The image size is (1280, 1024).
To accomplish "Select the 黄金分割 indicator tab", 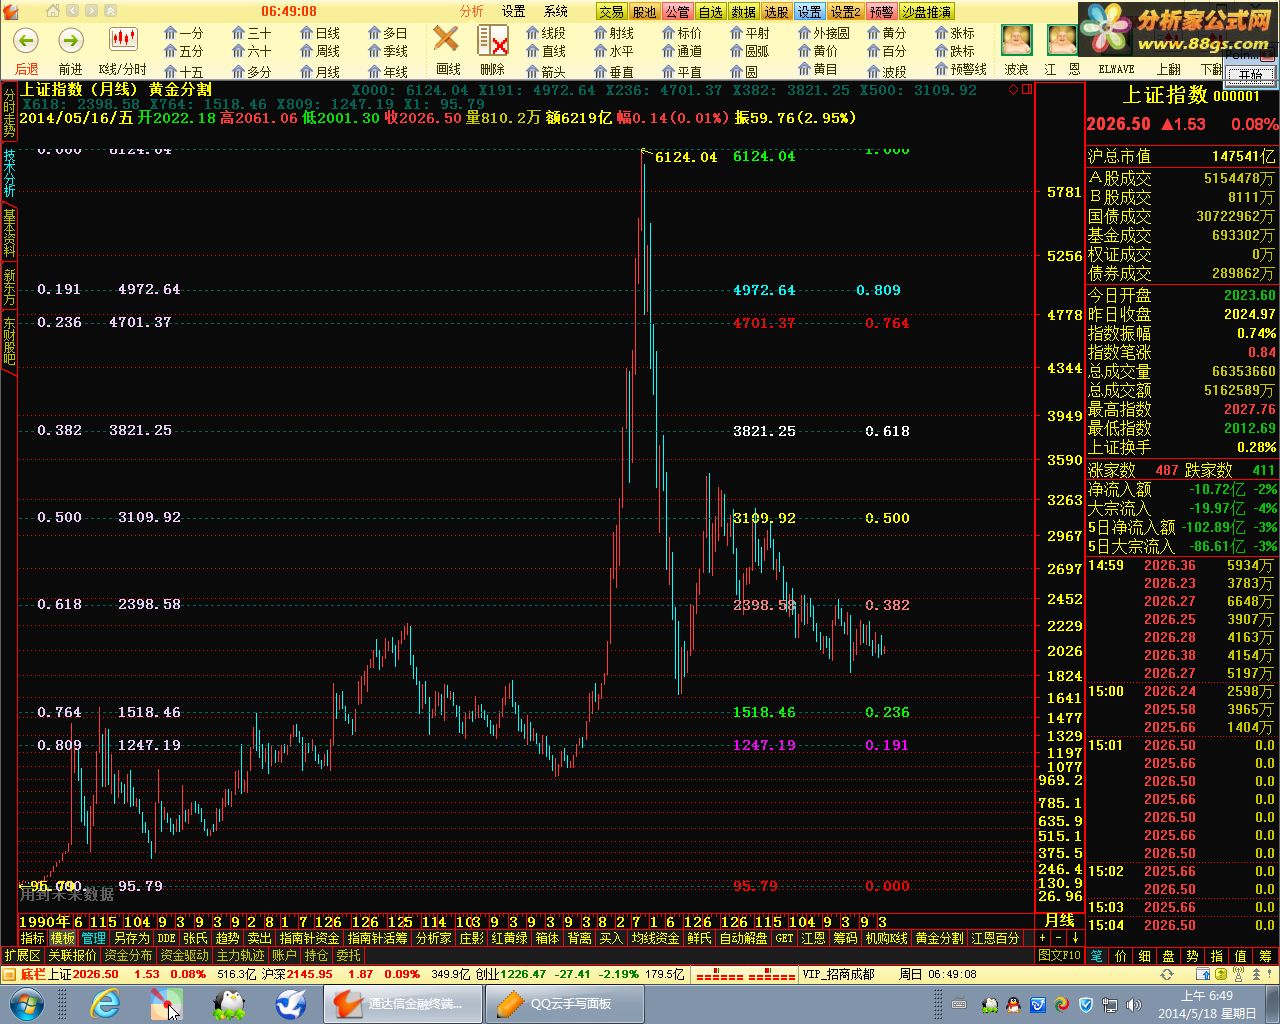I will 939,938.
